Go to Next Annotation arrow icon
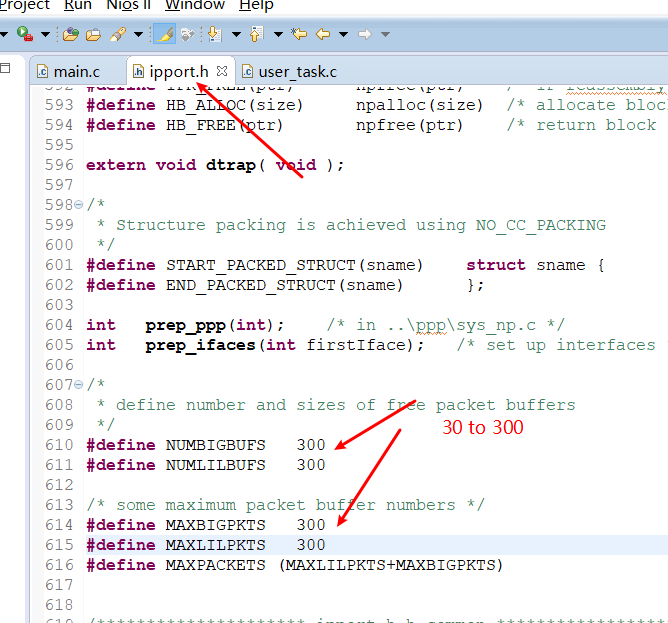The image size is (668, 623). [215, 34]
